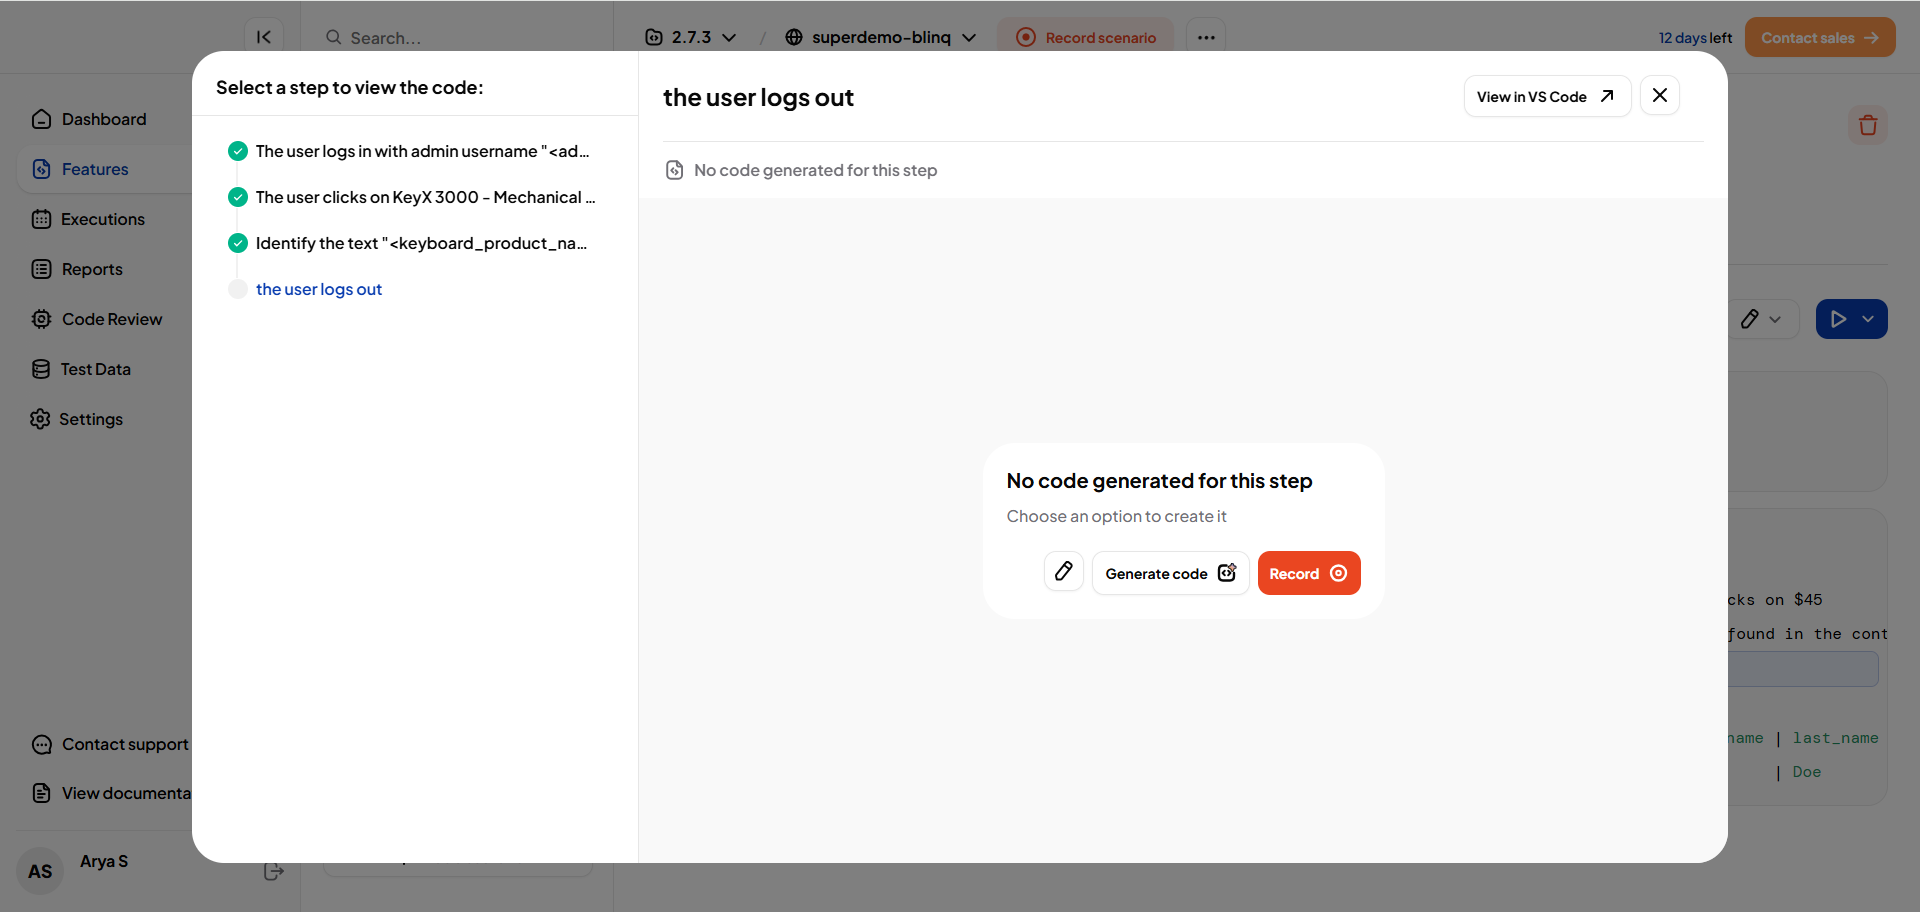Click the pencil edit icon in the no-code card
Image resolution: width=1920 pixels, height=912 pixels.
click(x=1063, y=572)
